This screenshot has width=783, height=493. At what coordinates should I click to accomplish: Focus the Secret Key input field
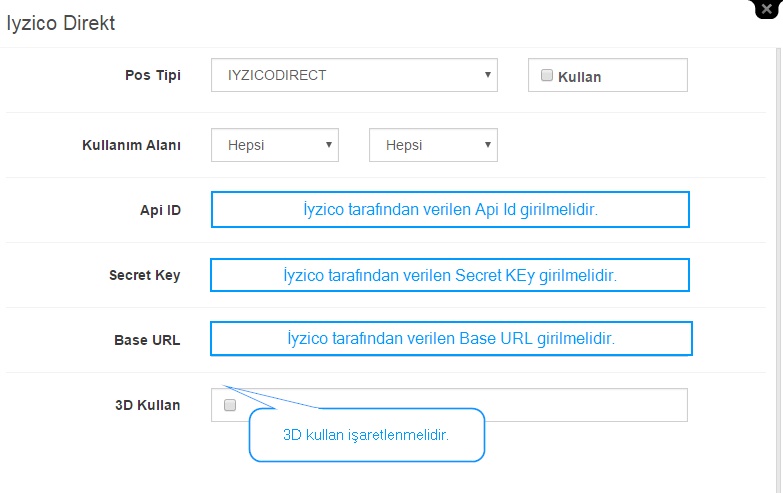[x=449, y=275]
